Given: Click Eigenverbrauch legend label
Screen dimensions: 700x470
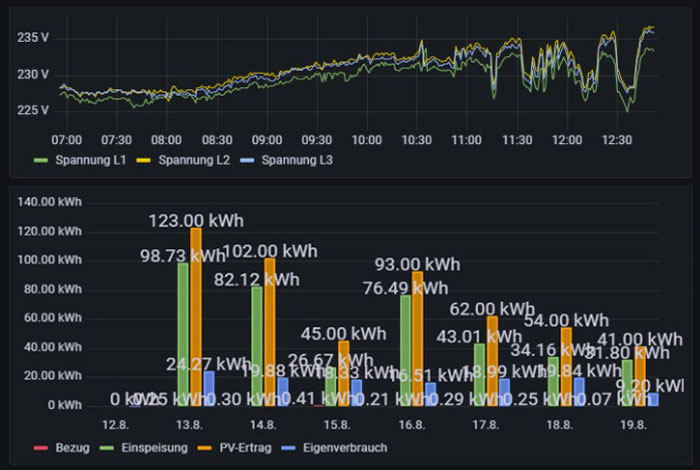Looking at the screenshot, I should 339,448.
